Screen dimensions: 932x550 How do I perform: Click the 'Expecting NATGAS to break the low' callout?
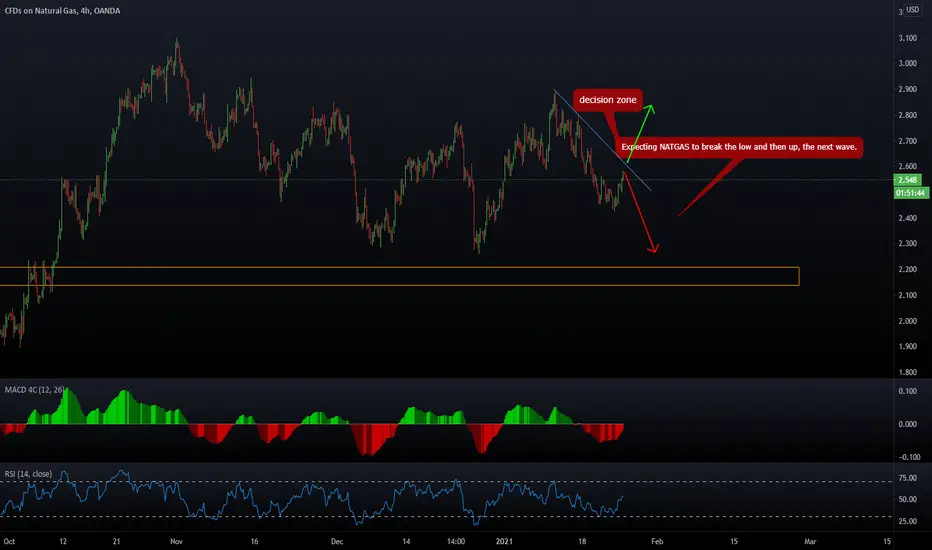coord(739,147)
